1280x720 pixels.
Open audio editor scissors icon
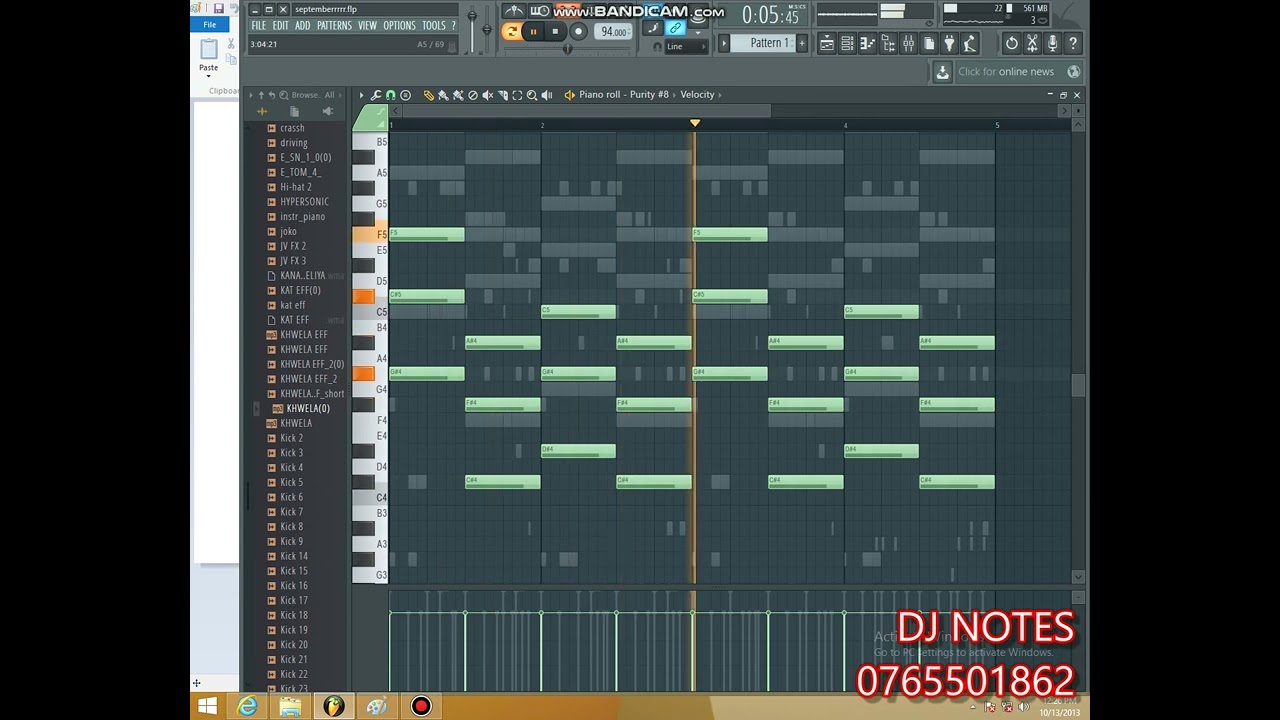[x=1032, y=44]
